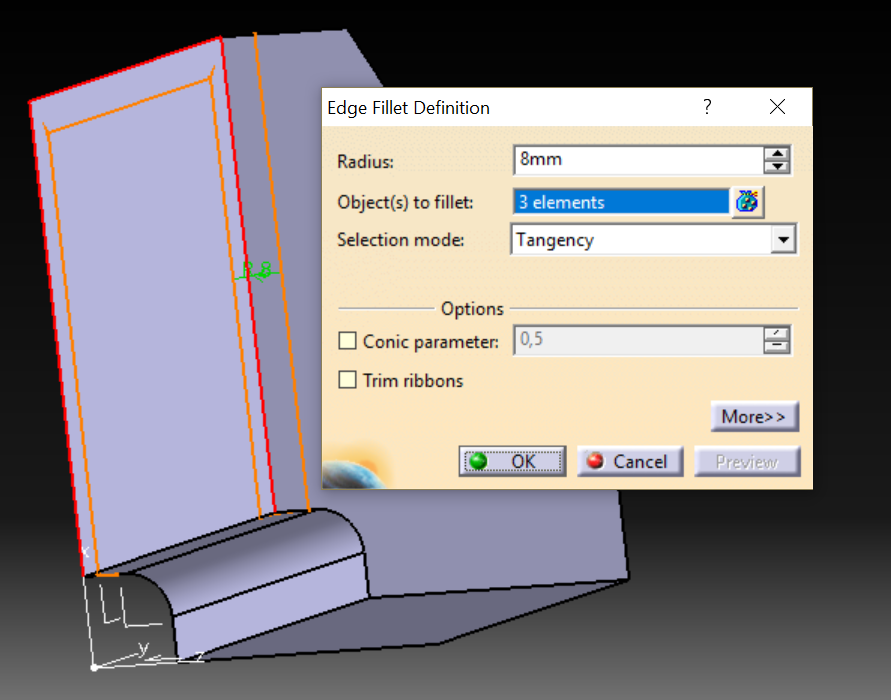This screenshot has height=700, width=891.
Task: Click the Preview button
Action: coord(747,461)
